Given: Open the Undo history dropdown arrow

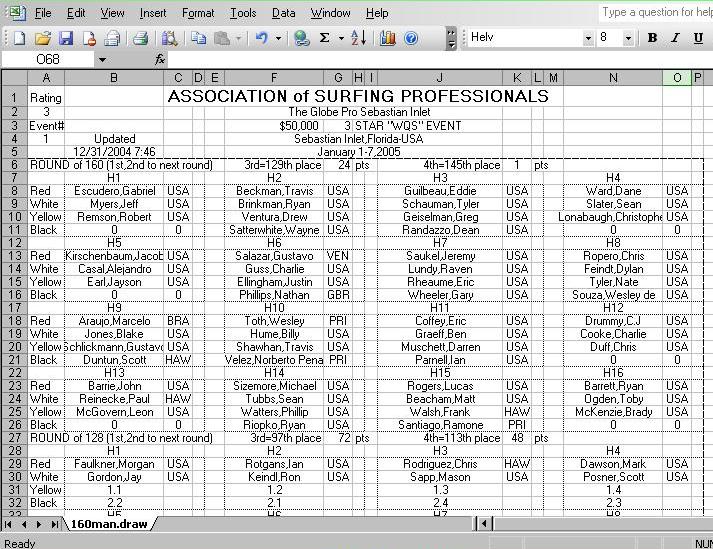Looking at the screenshot, I should click(278, 39).
